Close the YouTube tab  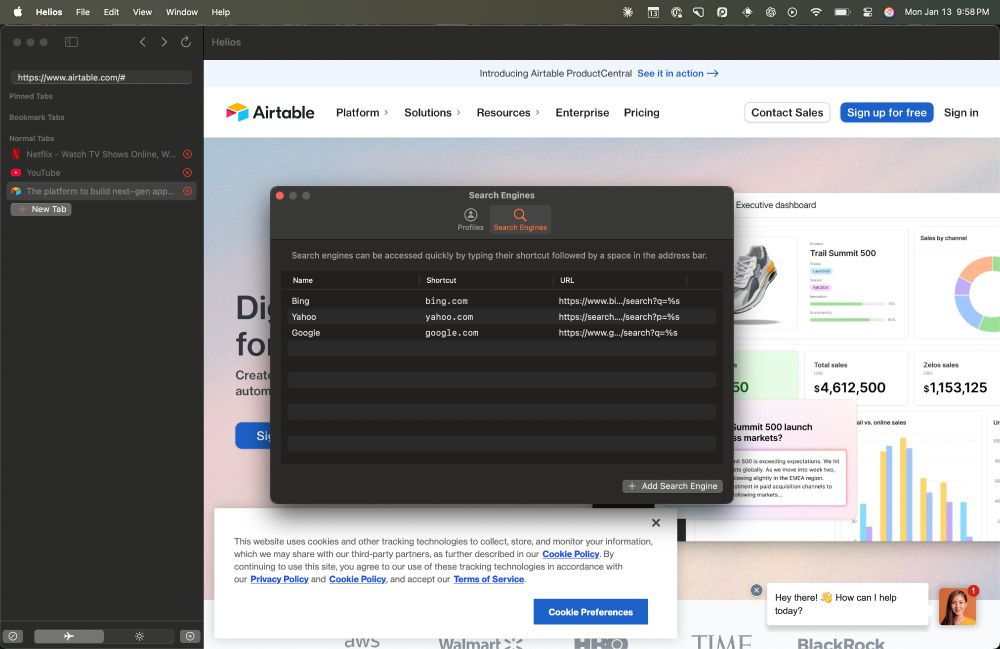click(x=188, y=173)
